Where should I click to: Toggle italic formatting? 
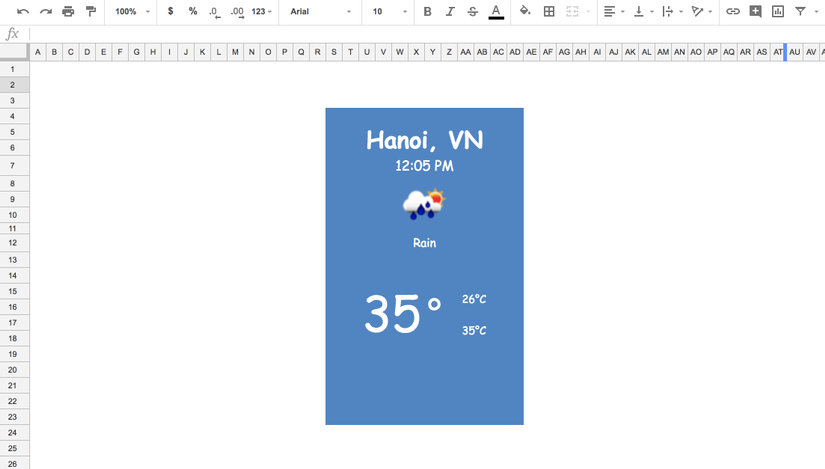click(x=450, y=12)
